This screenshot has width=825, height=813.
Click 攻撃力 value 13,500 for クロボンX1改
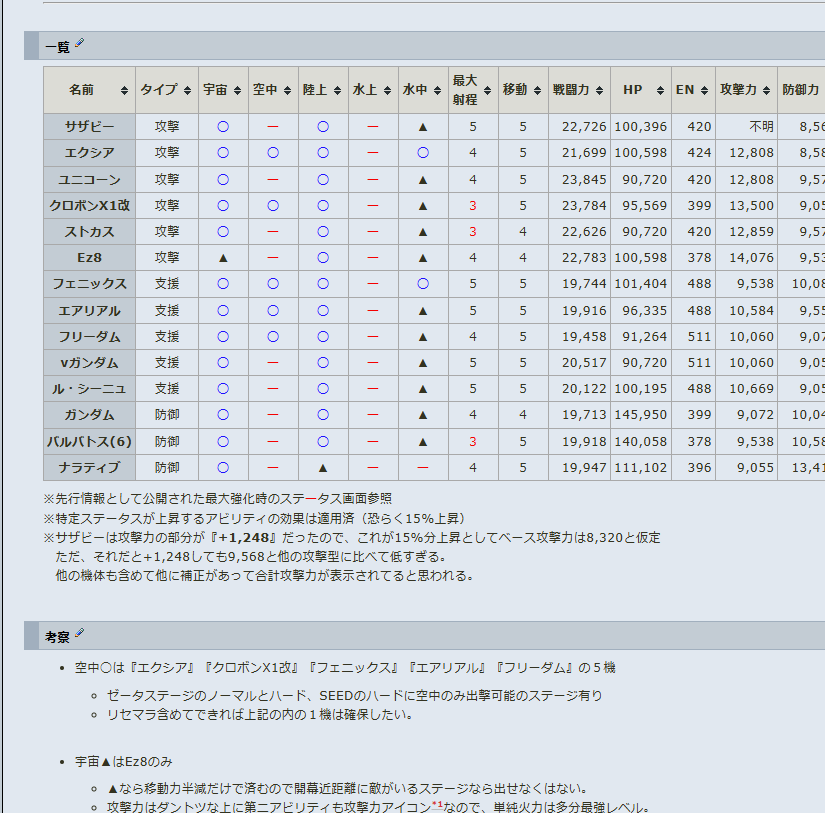point(751,206)
